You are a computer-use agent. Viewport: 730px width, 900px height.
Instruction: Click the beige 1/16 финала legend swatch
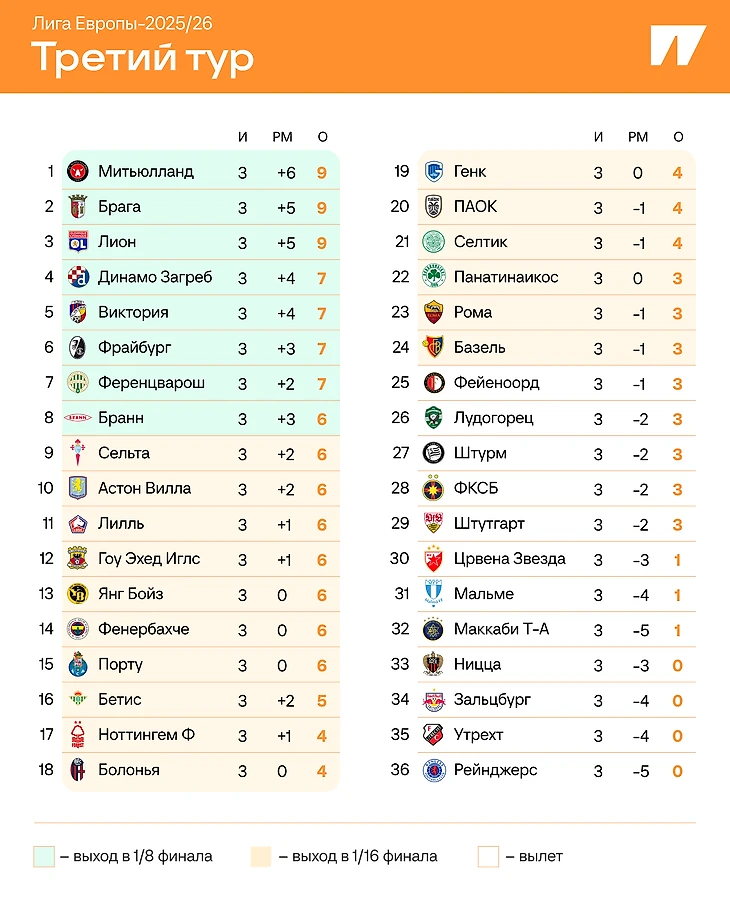261,856
